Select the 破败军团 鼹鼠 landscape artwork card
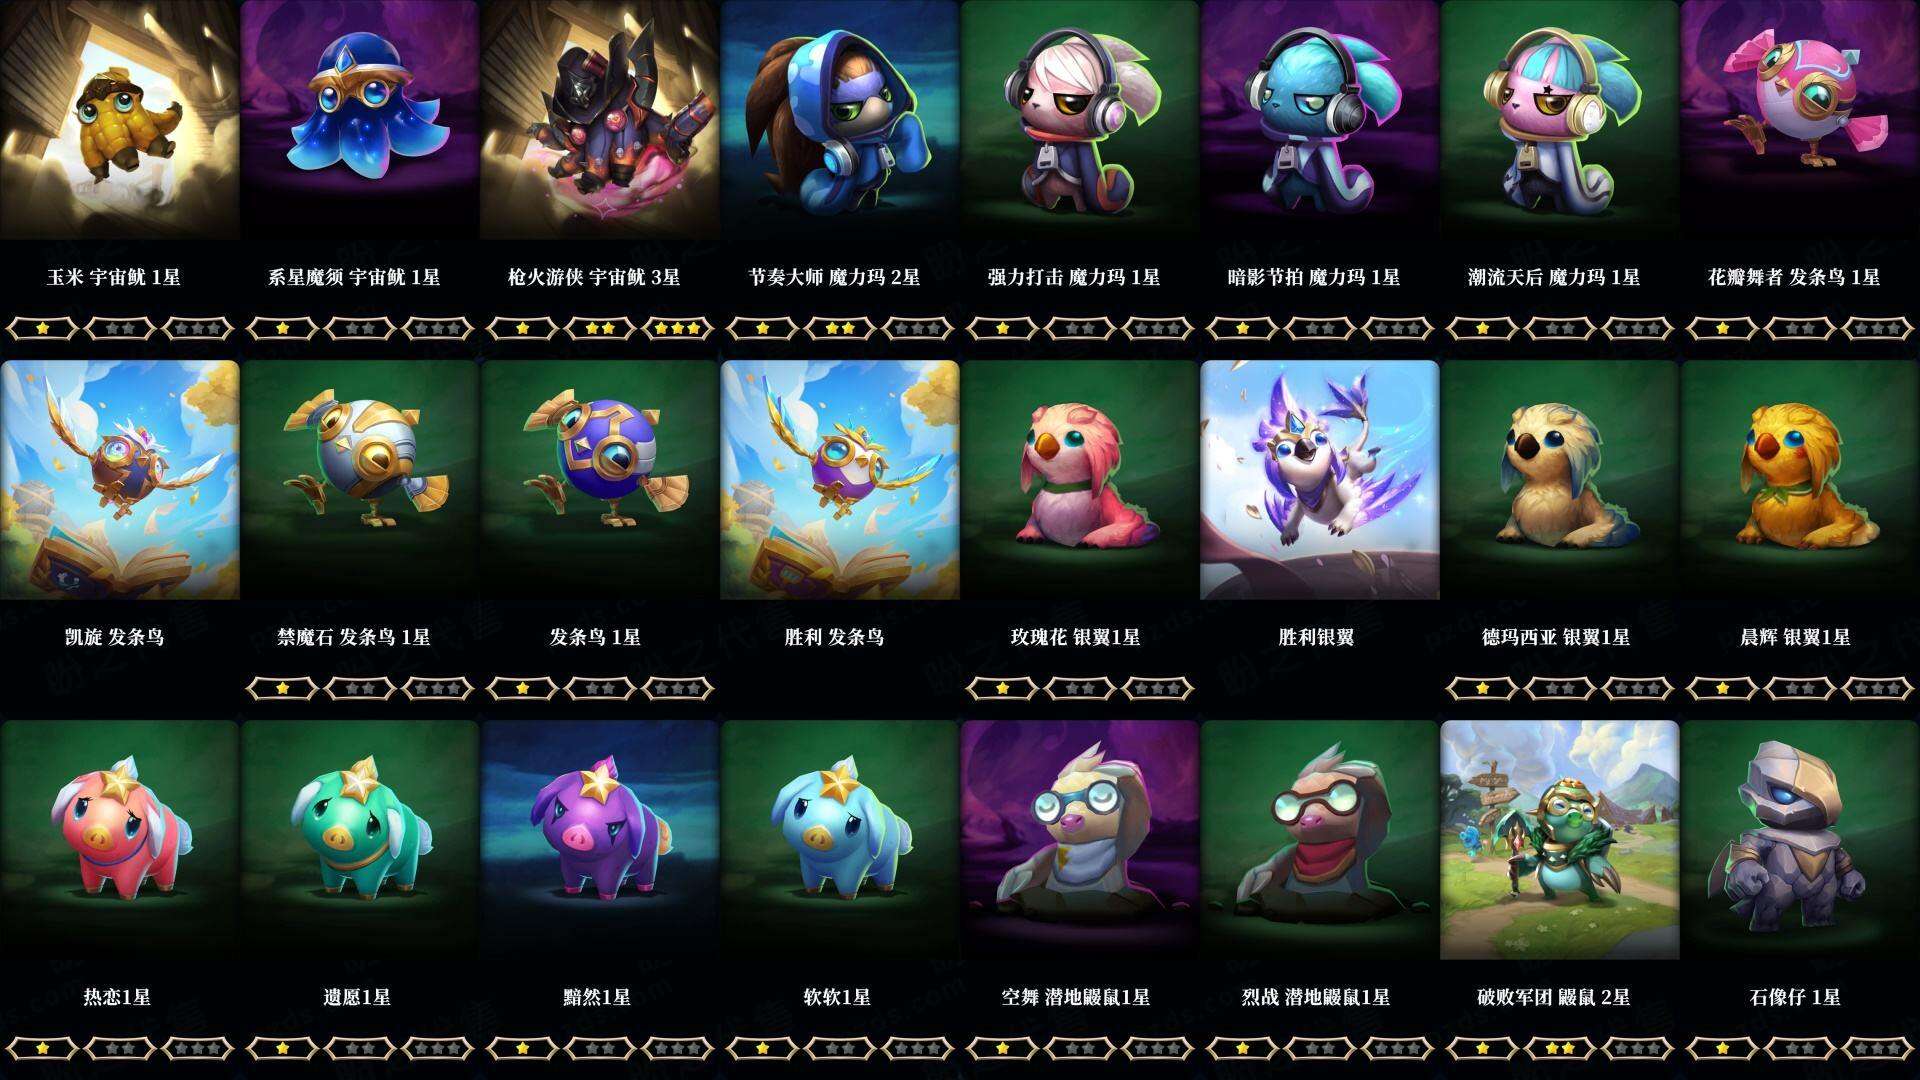Viewport: 1920px width, 1080px height. (1560, 840)
